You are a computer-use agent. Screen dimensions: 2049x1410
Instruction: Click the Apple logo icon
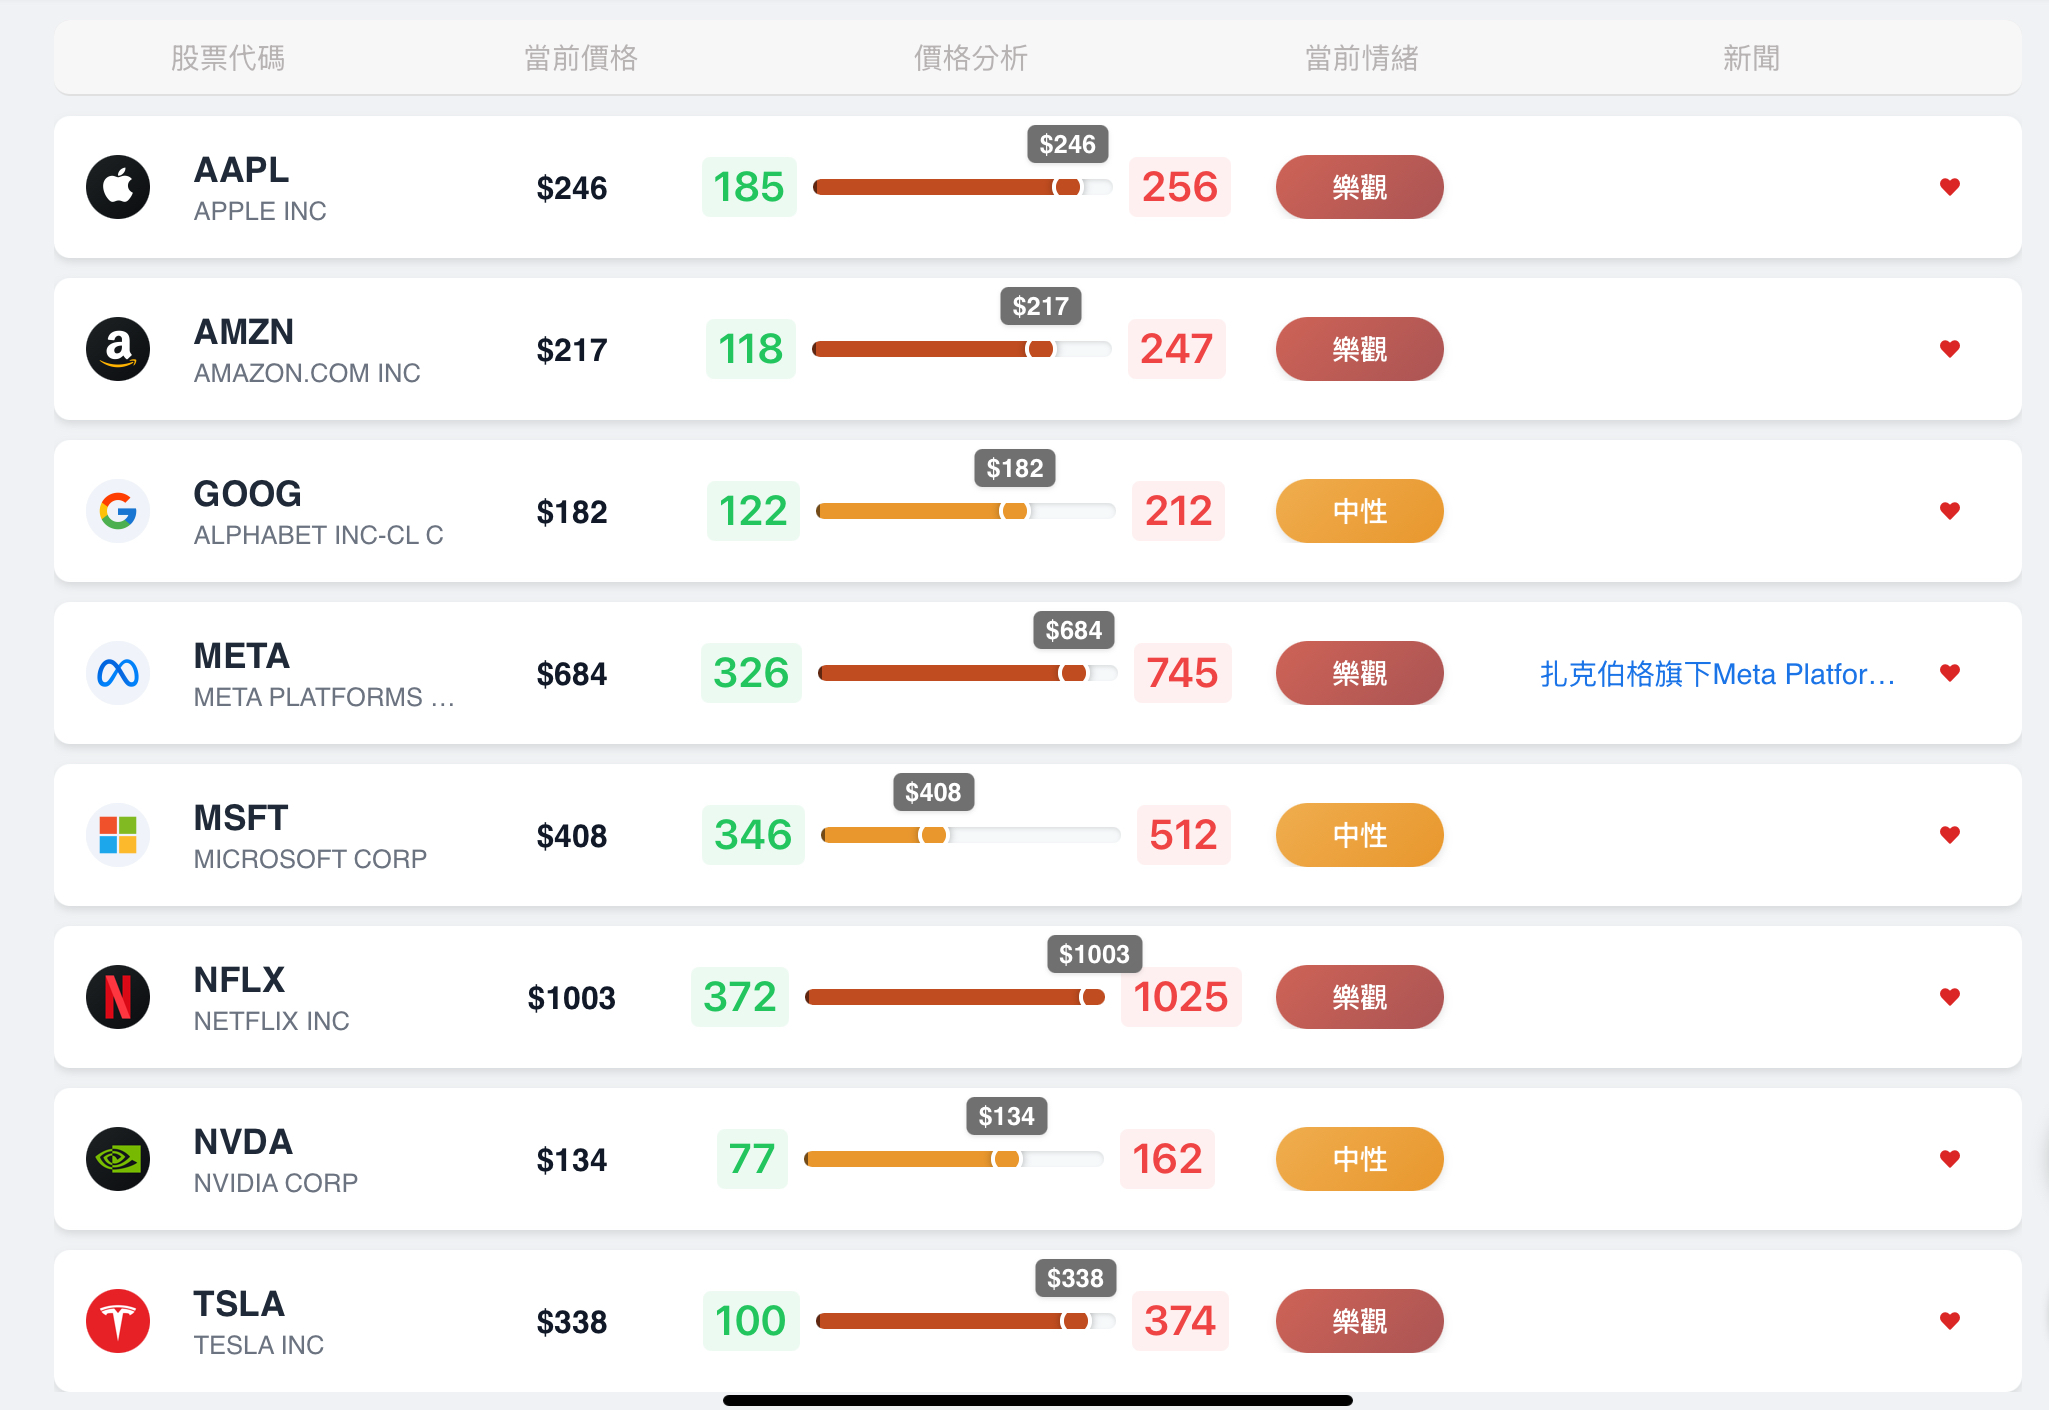tap(118, 187)
